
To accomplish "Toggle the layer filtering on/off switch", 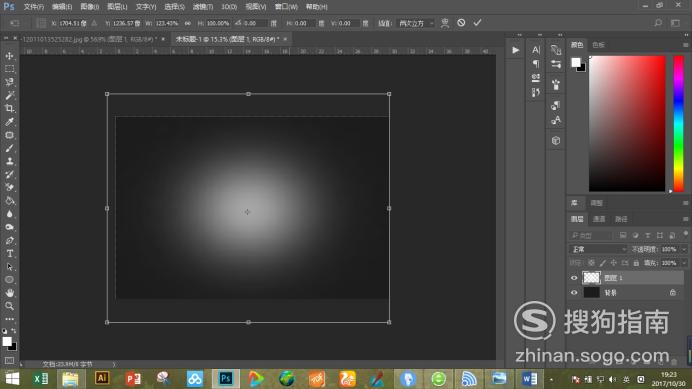I will [x=685, y=234].
